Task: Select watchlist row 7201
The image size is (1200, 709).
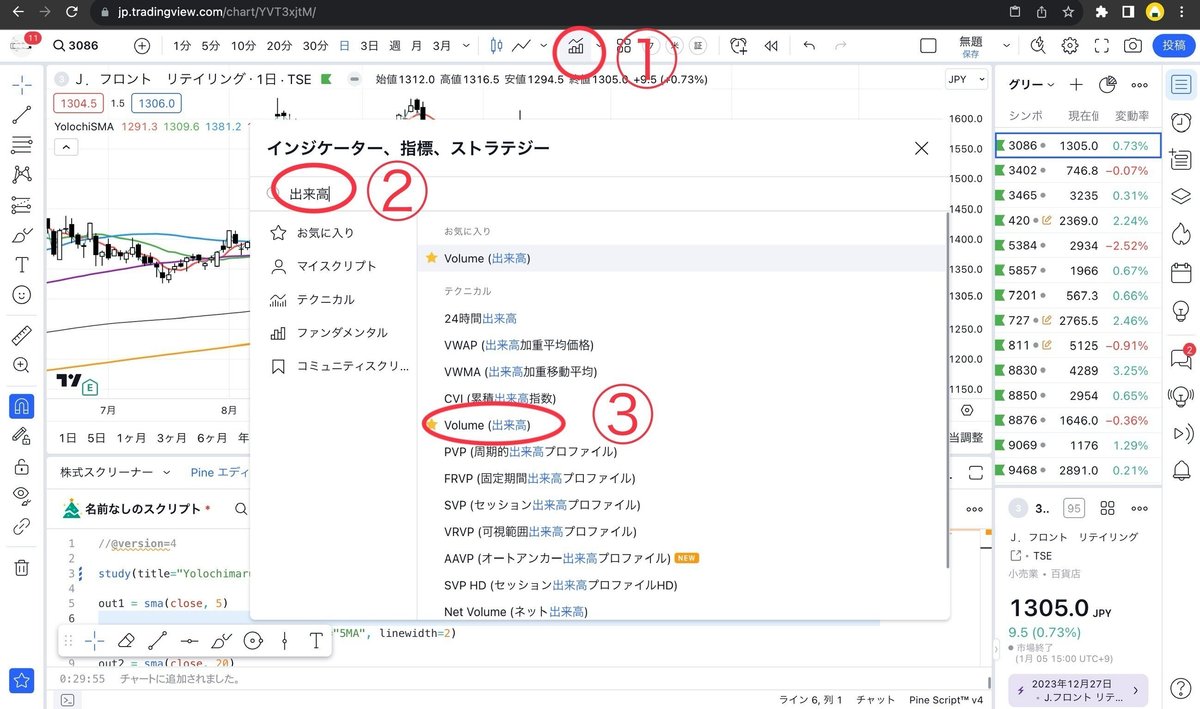Action: click(1078, 295)
